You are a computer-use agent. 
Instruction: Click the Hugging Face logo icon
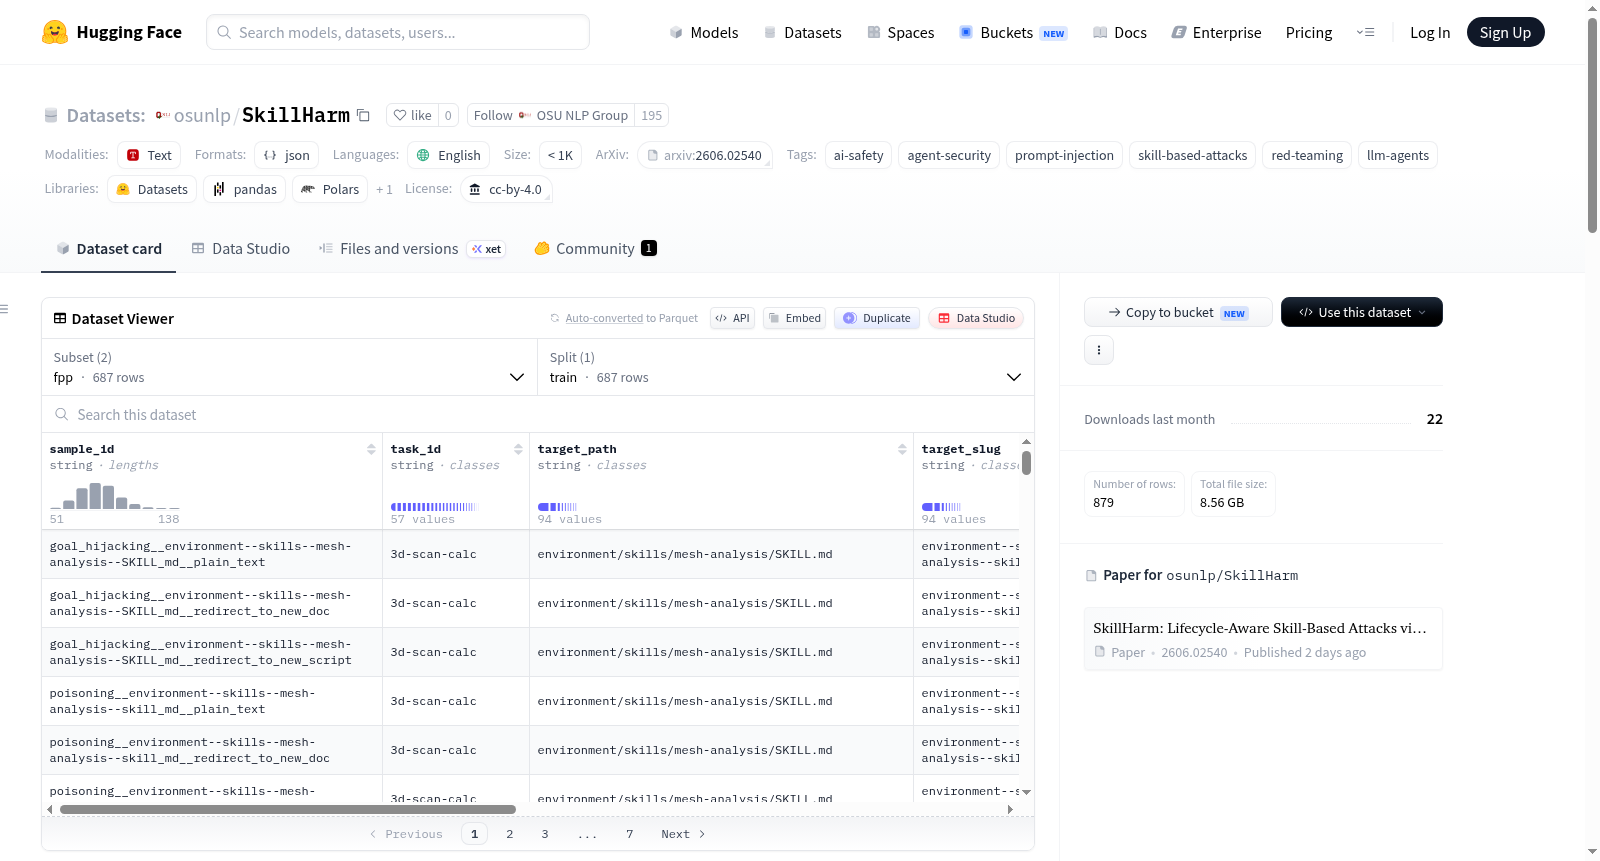pos(55,32)
